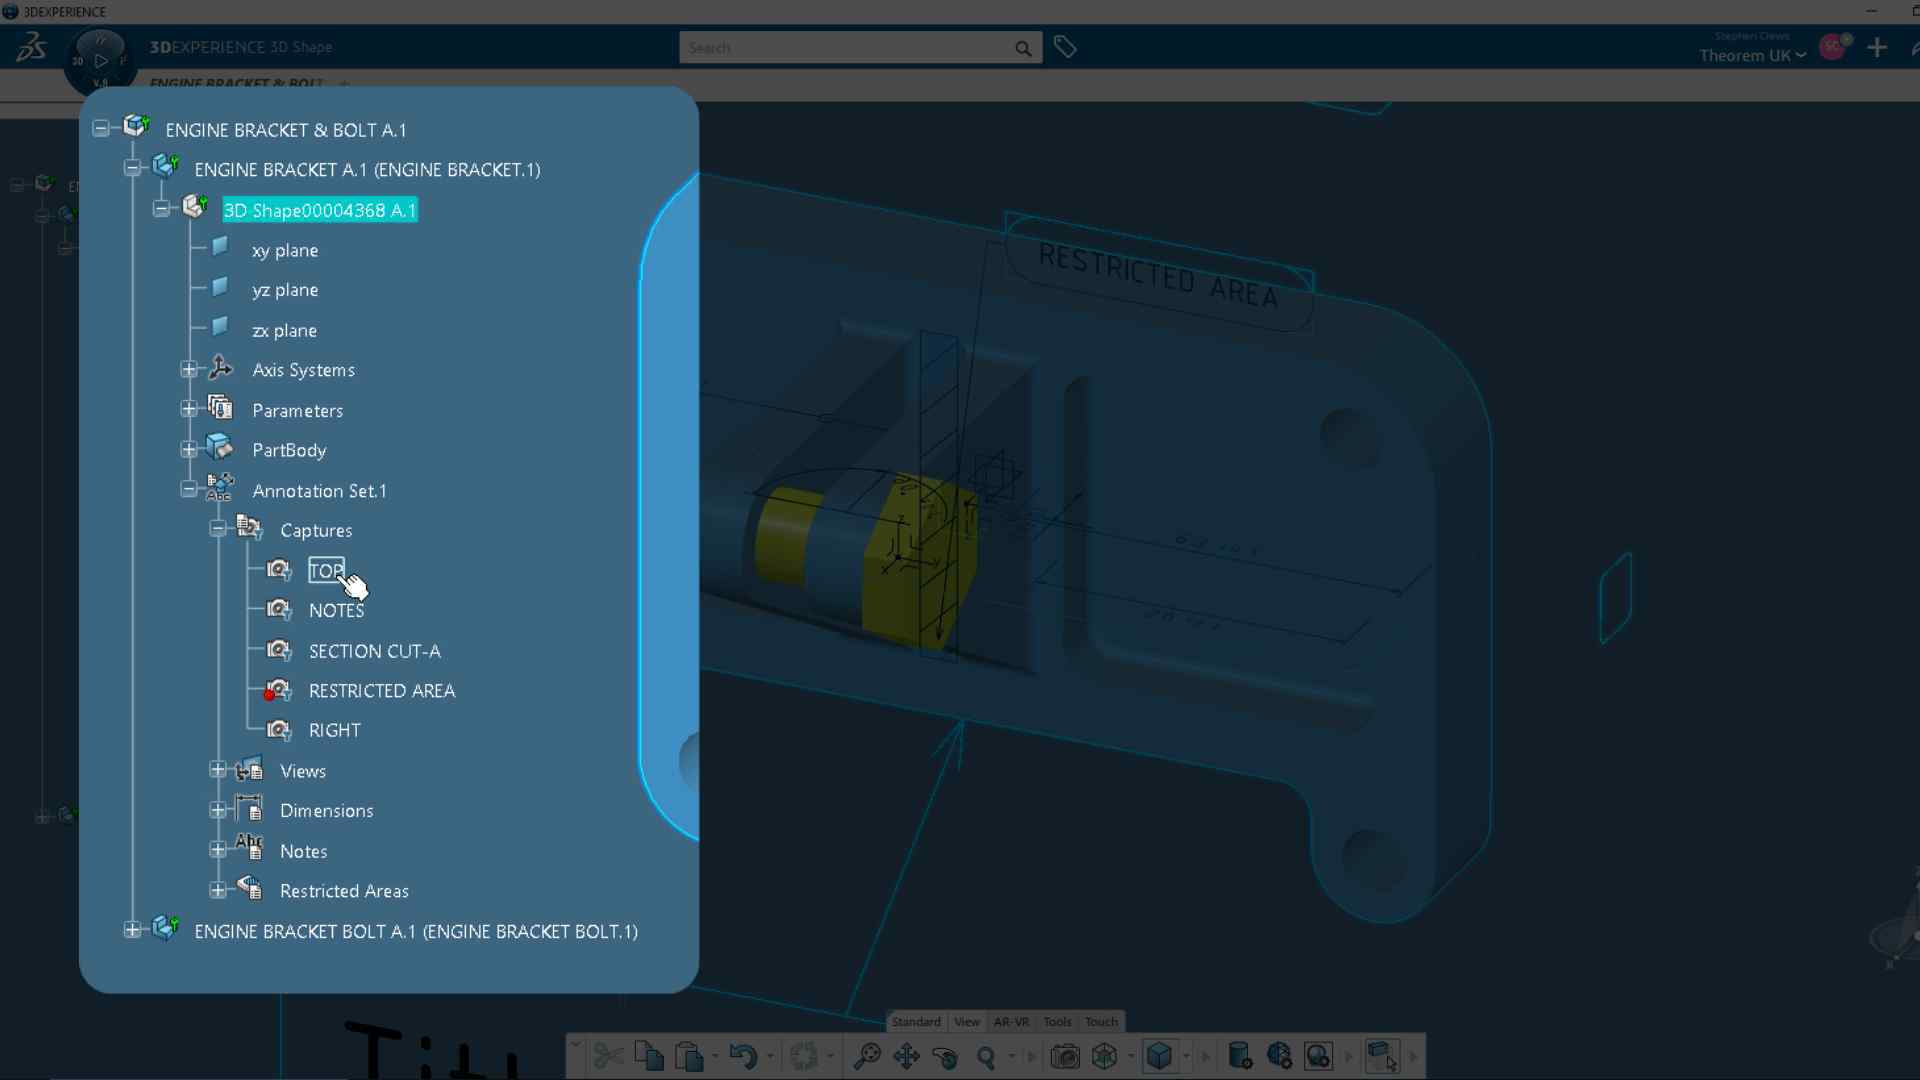The width and height of the screenshot is (1920, 1080).
Task: Select the Cut scissors tool in the toolbar
Action: pos(608,1056)
